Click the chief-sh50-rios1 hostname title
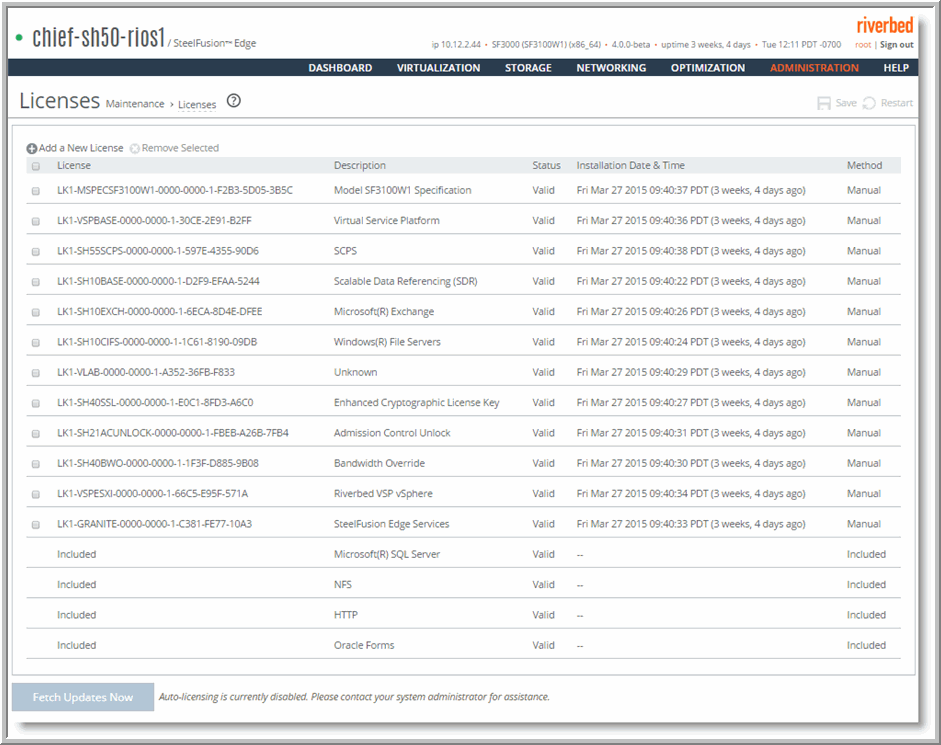The image size is (941, 745). point(98,38)
